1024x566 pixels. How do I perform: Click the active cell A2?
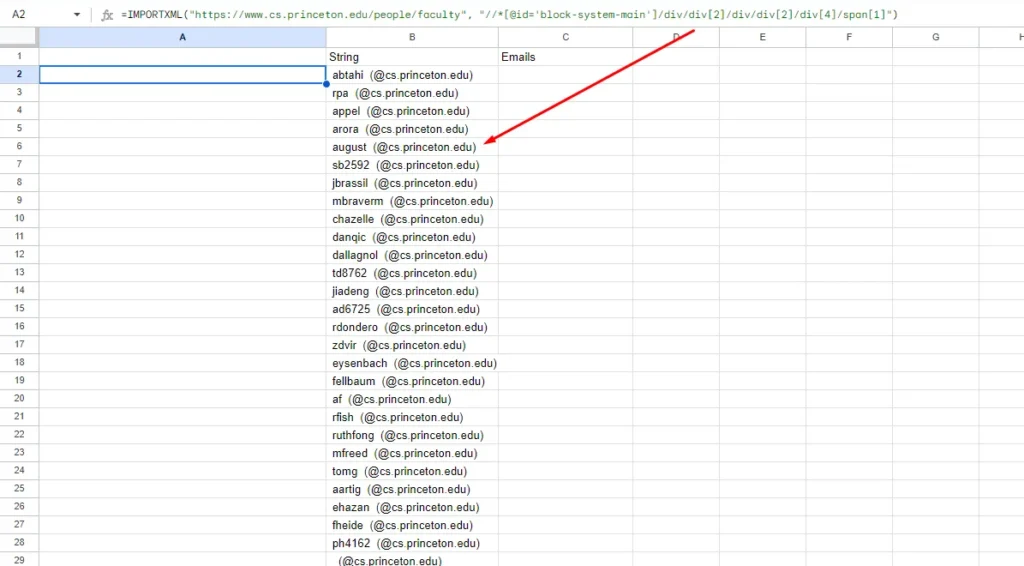182,75
